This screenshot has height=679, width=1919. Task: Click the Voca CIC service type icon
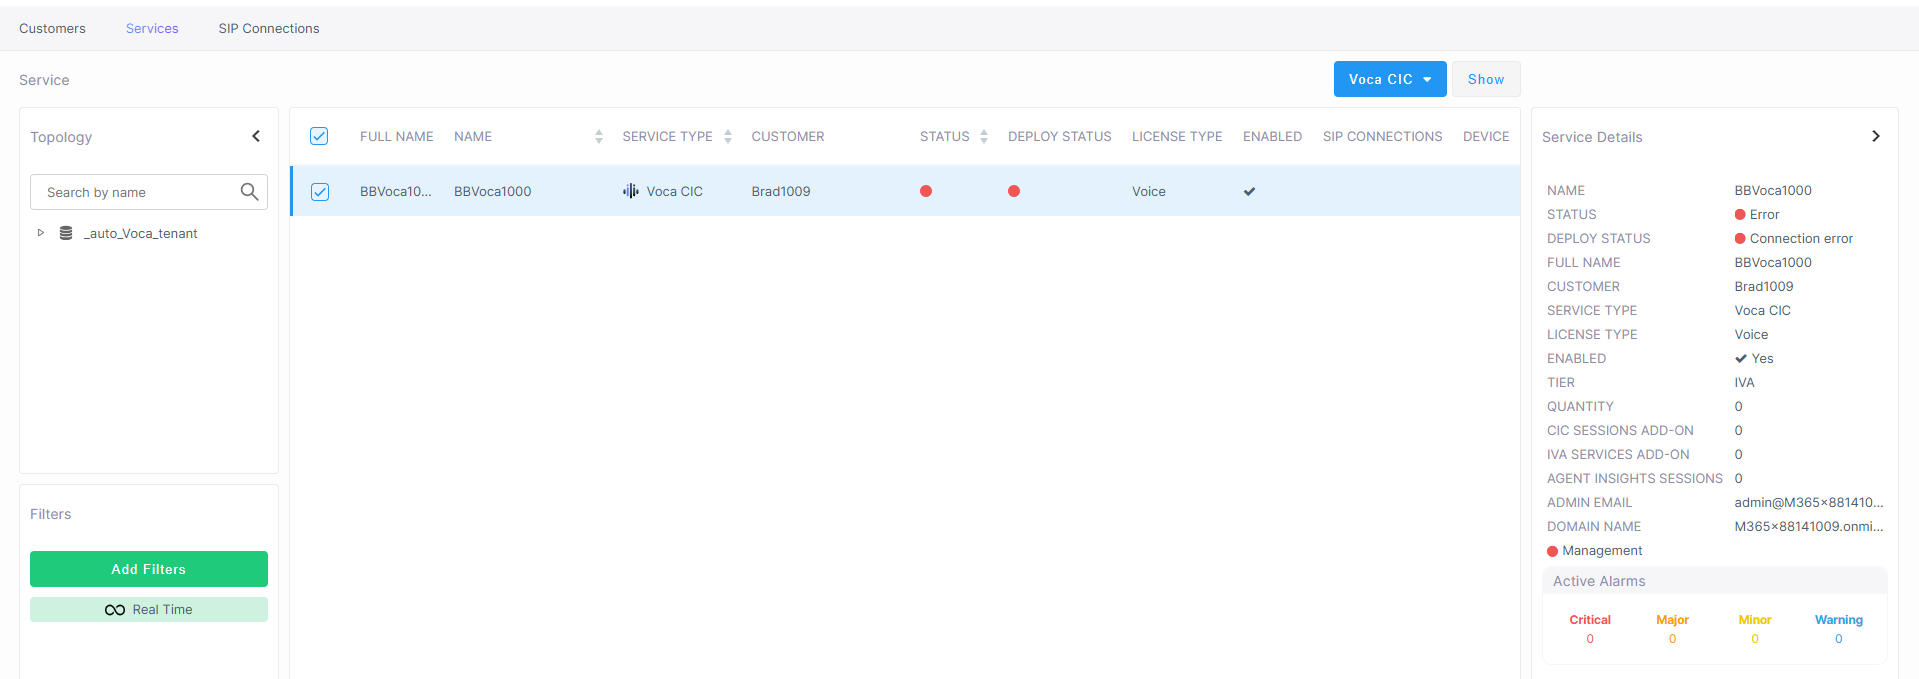pyautogui.click(x=630, y=191)
